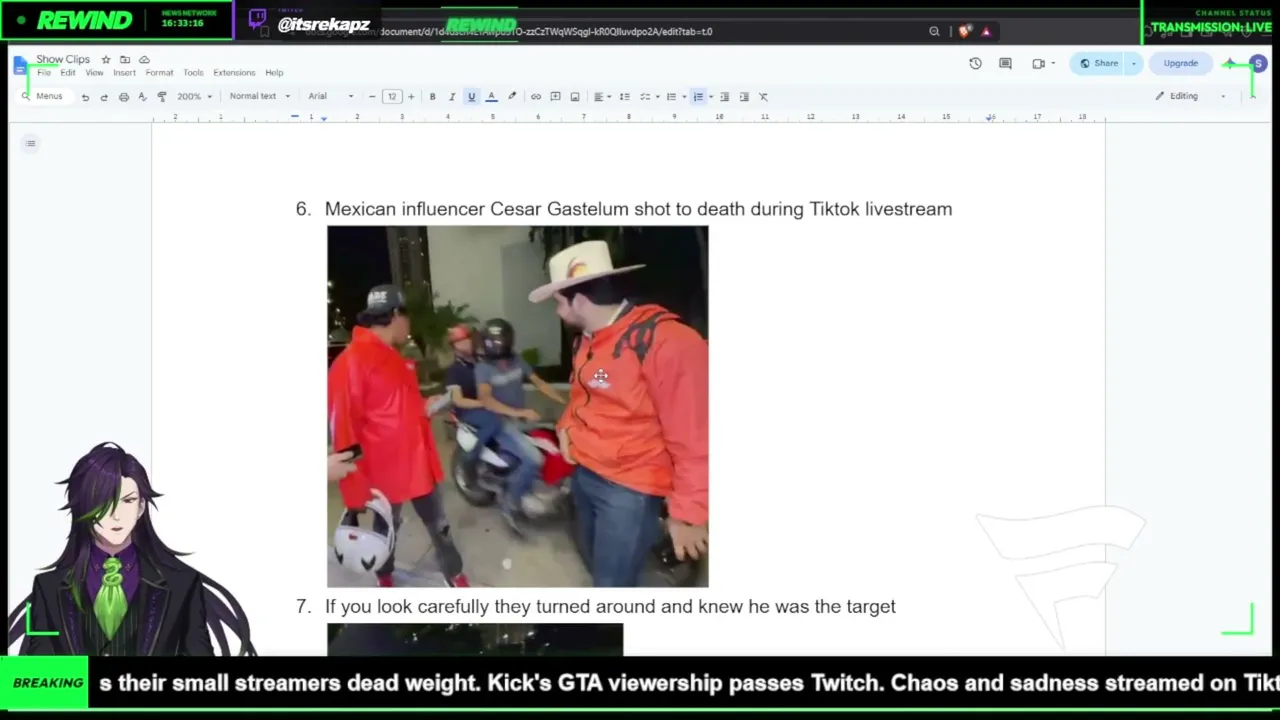Open the Google account avatar
Screen dimensions: 1280x720
point(1258,63)
